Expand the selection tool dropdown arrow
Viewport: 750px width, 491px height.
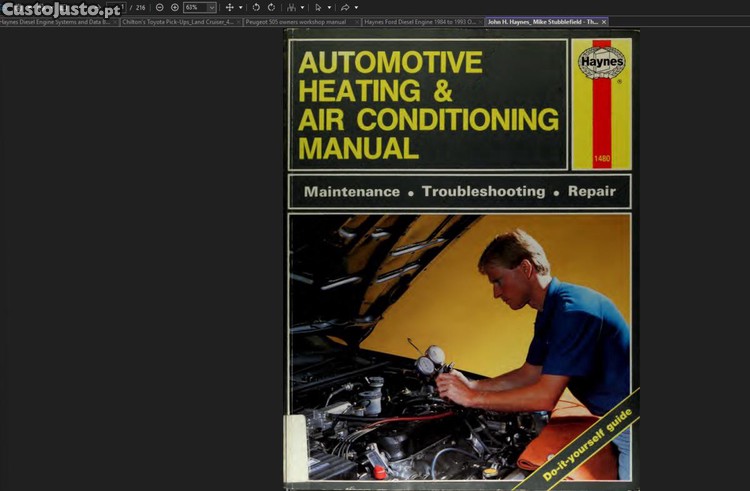pyautogui.click(x=329, y=7)
